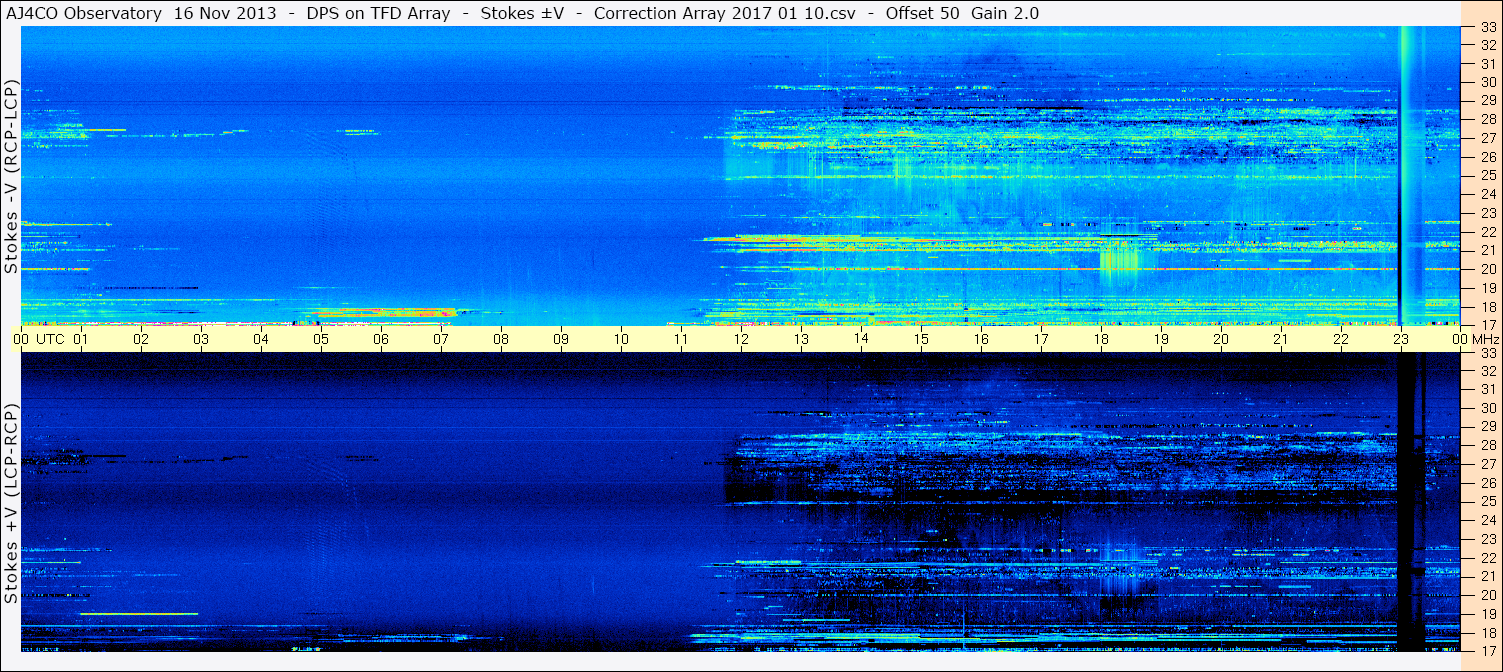Select hour 04 on the UTC time axis
Image resolution: width=1503 pixels, height=672 pixels.
[261, 339]
